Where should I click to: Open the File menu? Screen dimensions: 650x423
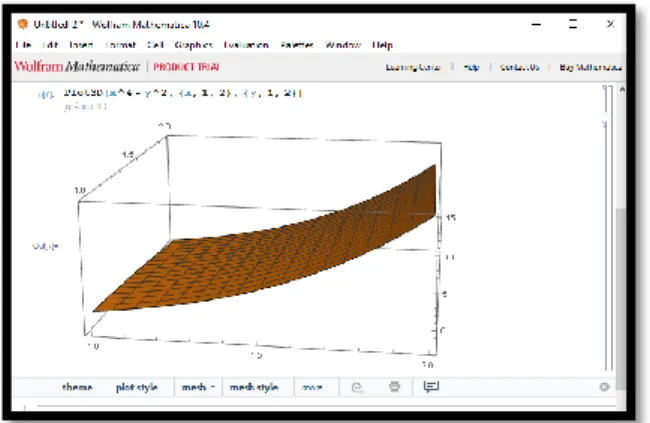[x=23, y=45]
